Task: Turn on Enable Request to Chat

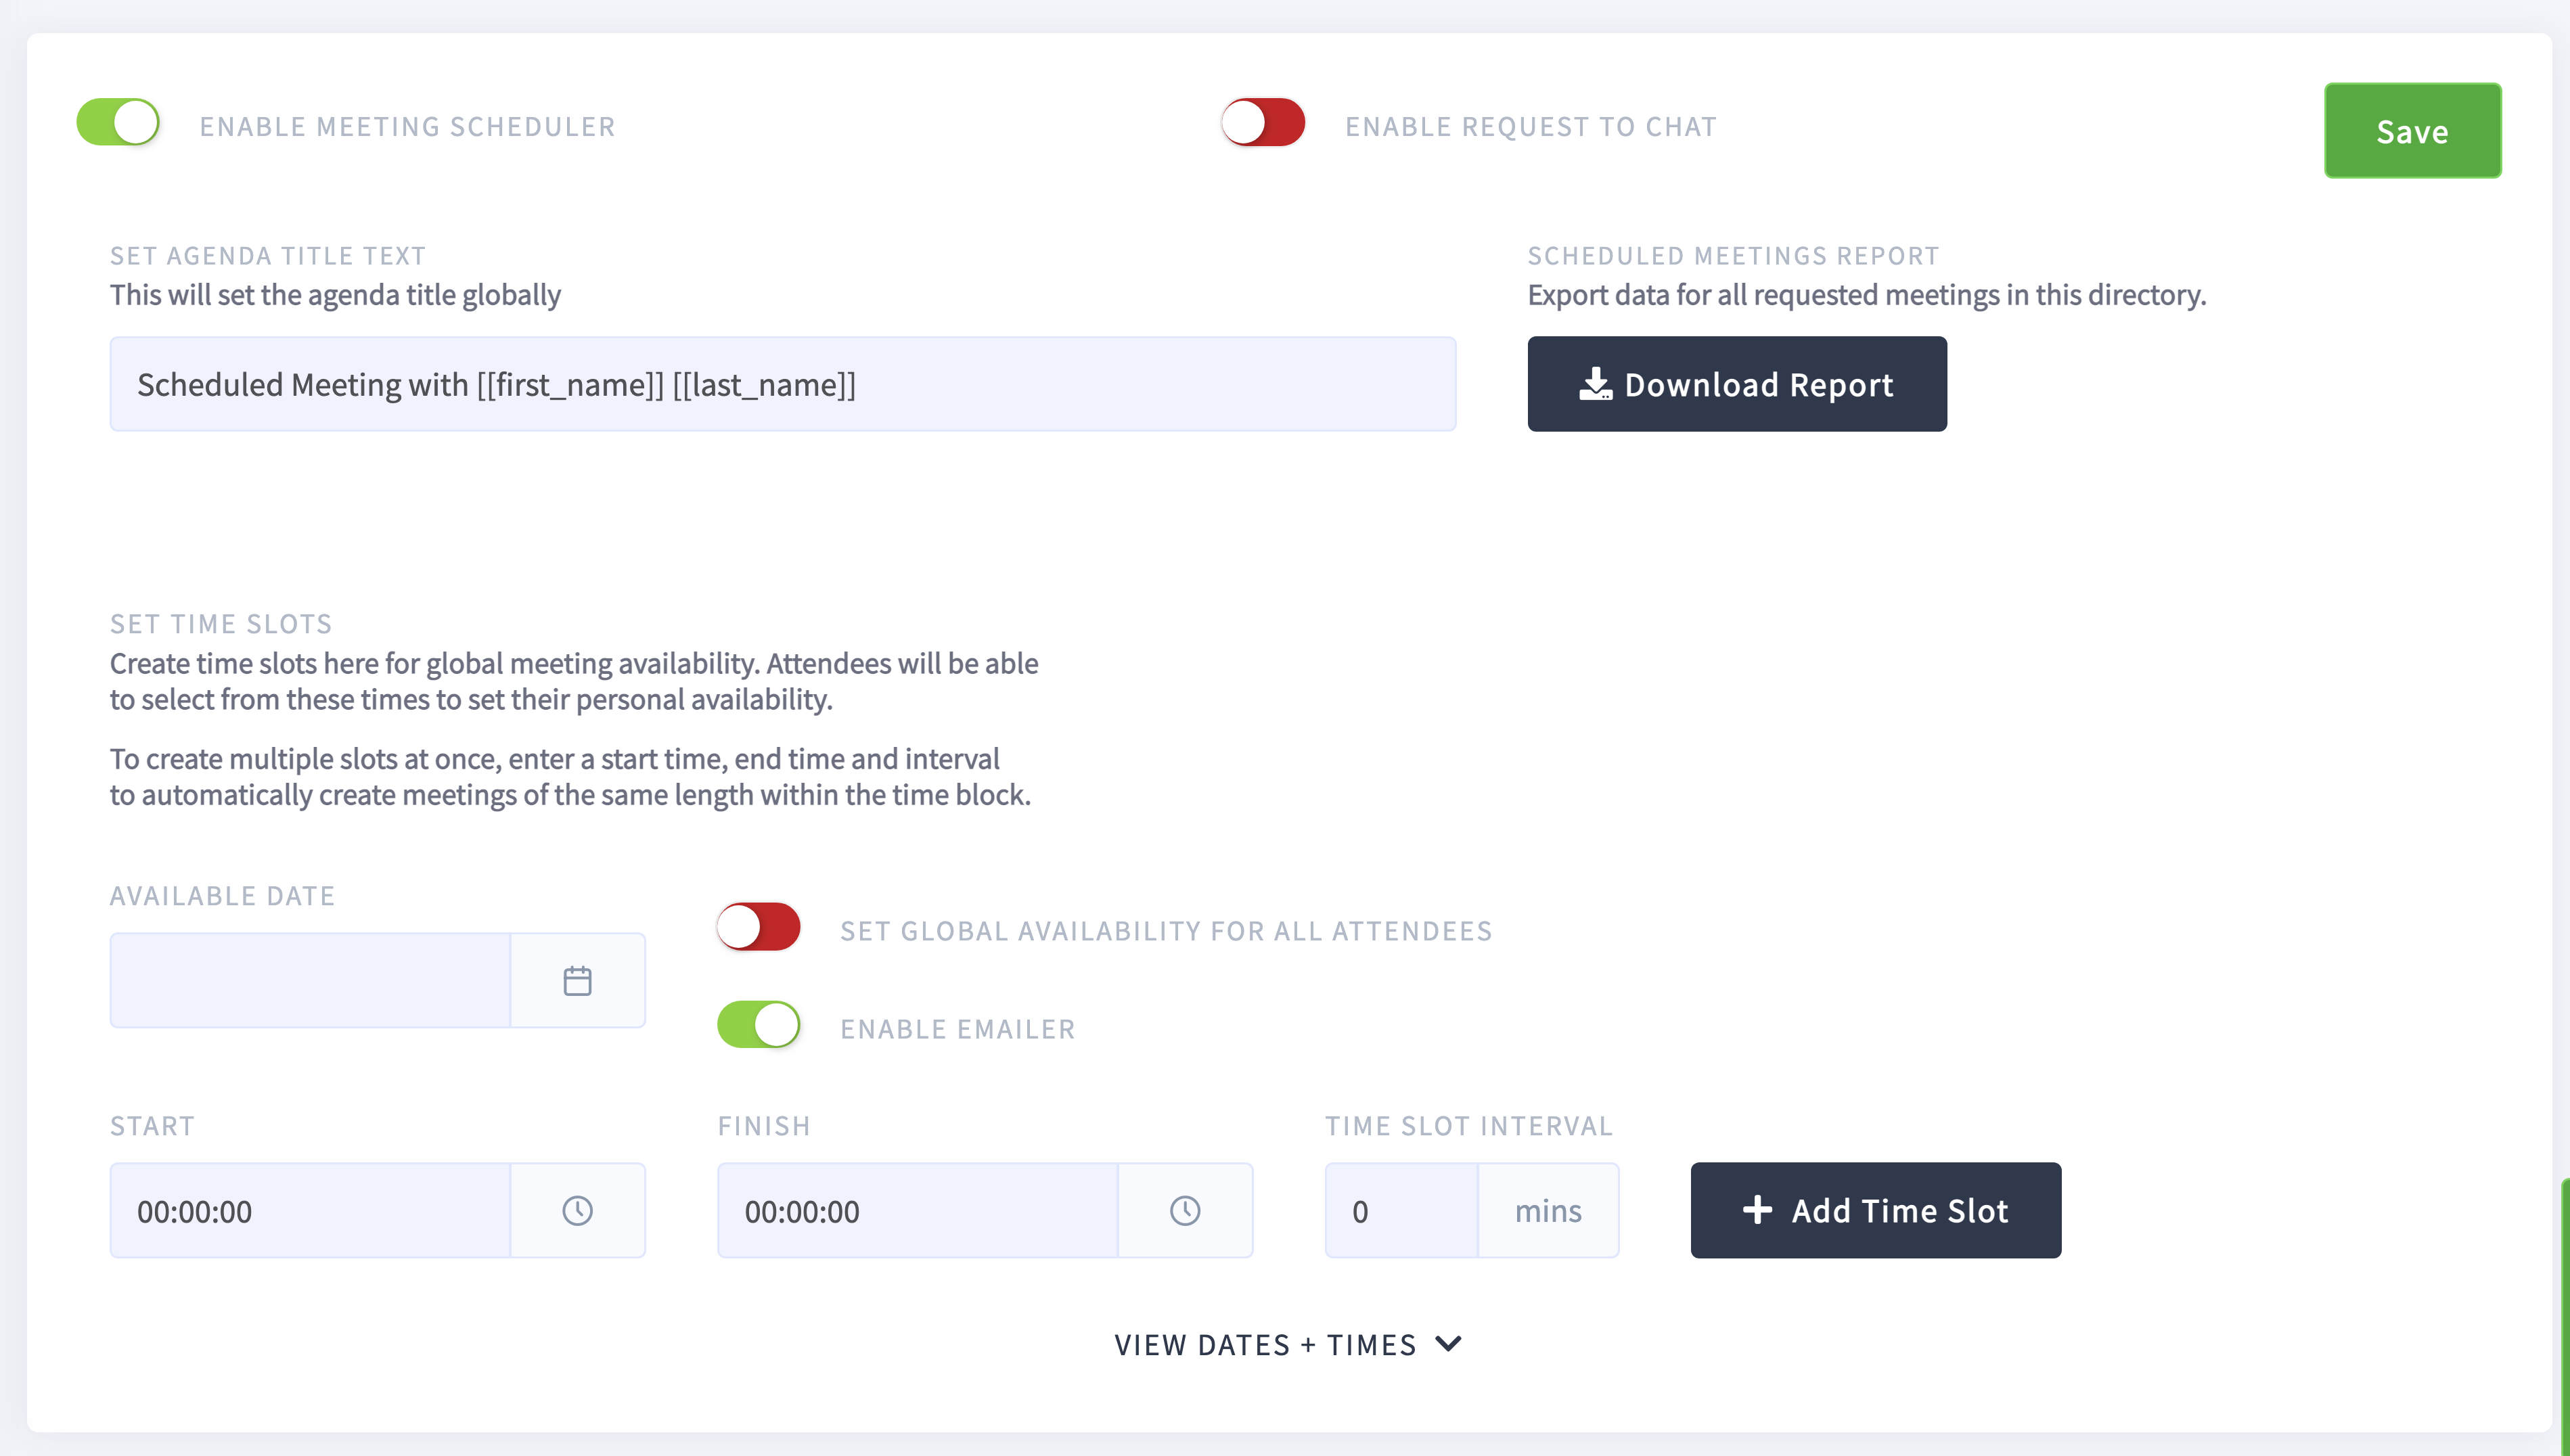Action: [1263, 122]
